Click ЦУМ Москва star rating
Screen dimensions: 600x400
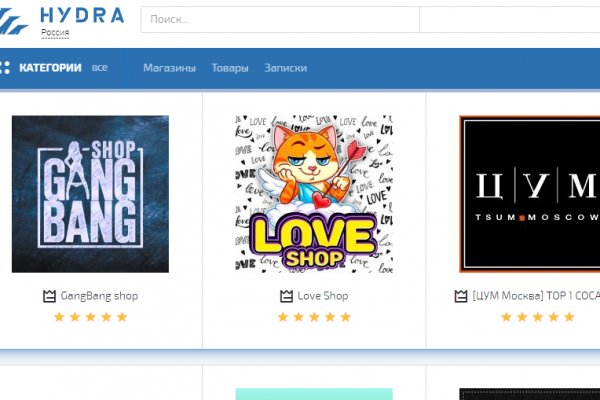[538, 317]
